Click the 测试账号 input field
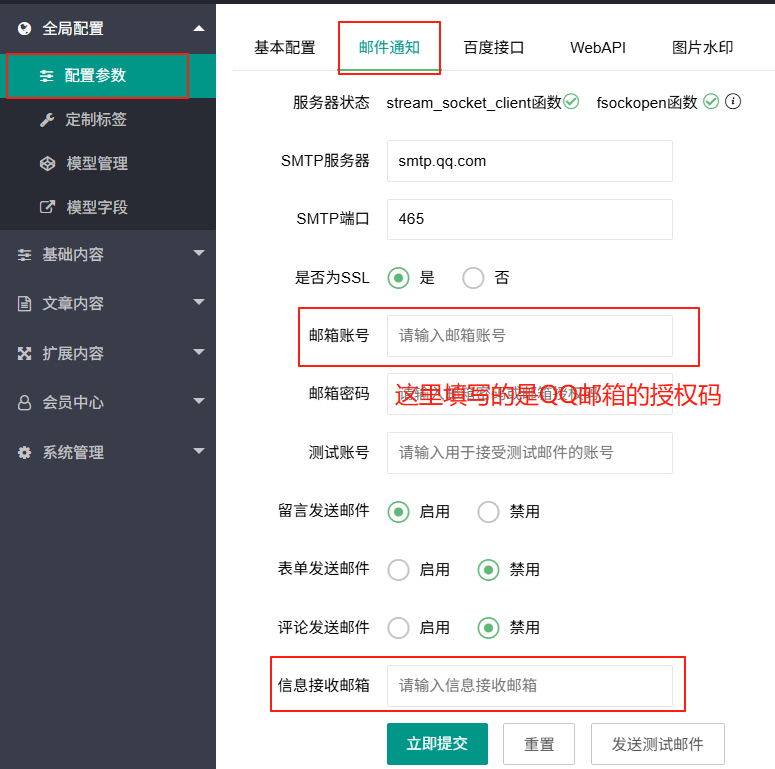Screen dimensions: 775x769 pyautogui.click(x=529, y=453)
